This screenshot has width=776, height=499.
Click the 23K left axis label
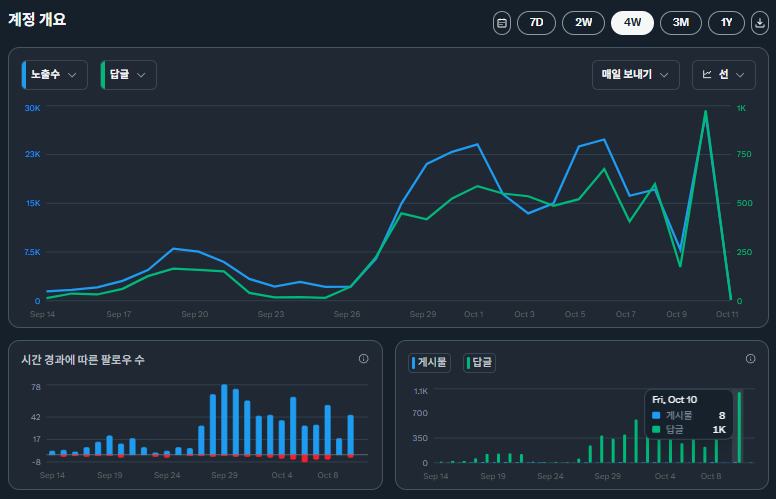coord(33,154)
